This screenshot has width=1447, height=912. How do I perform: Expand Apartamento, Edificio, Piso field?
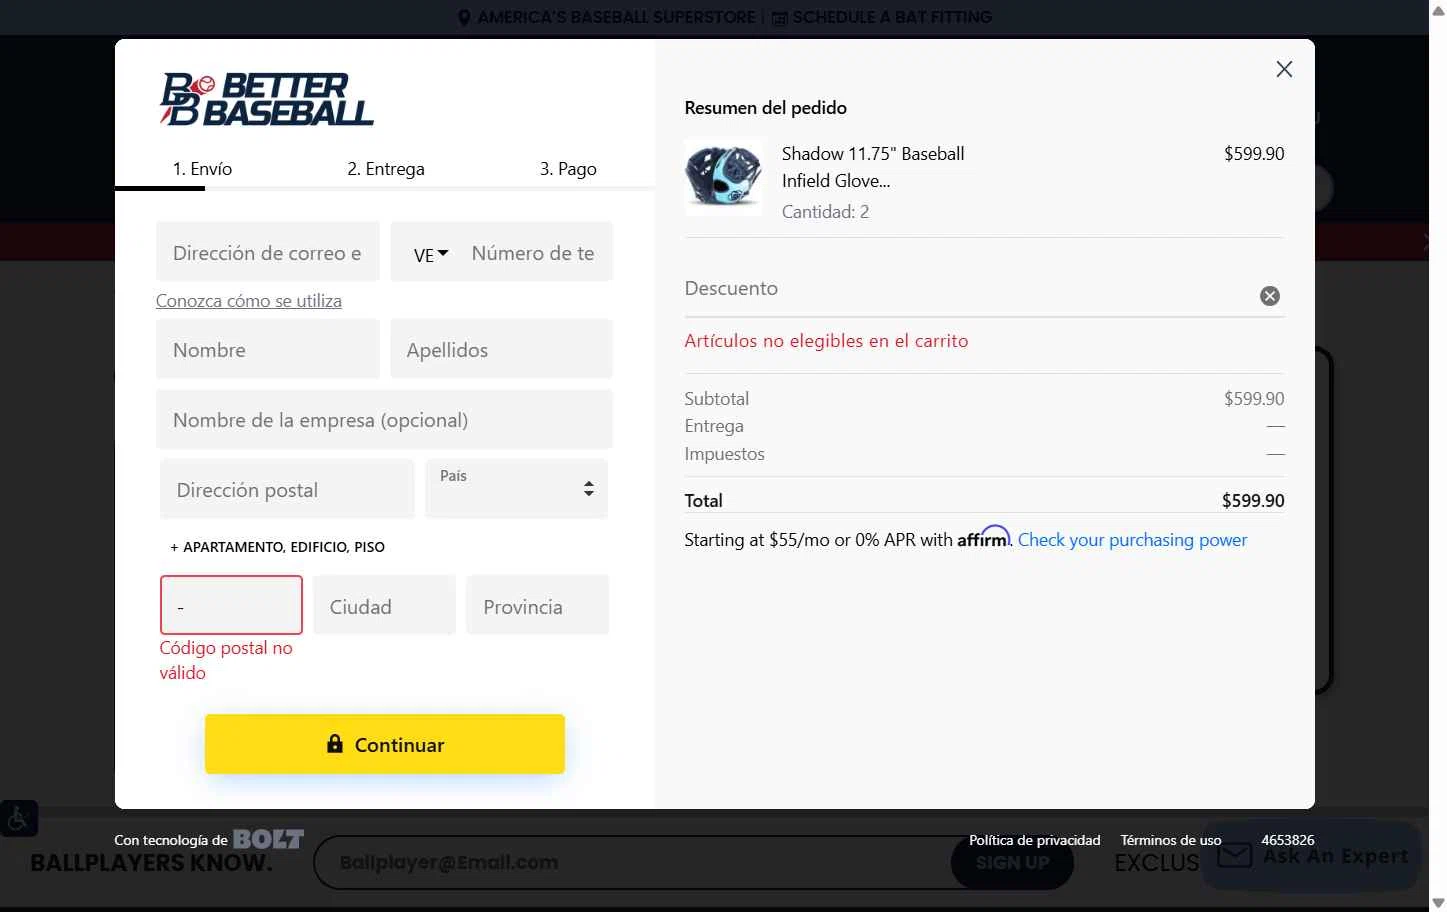[x=277, y=547]
